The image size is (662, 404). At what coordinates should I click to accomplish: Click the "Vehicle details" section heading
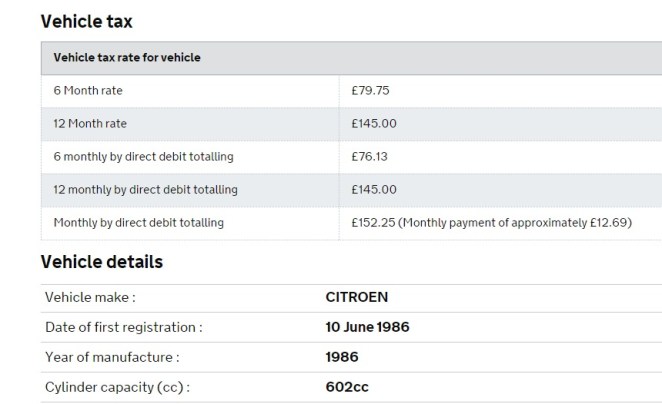[x=101, y=262]
